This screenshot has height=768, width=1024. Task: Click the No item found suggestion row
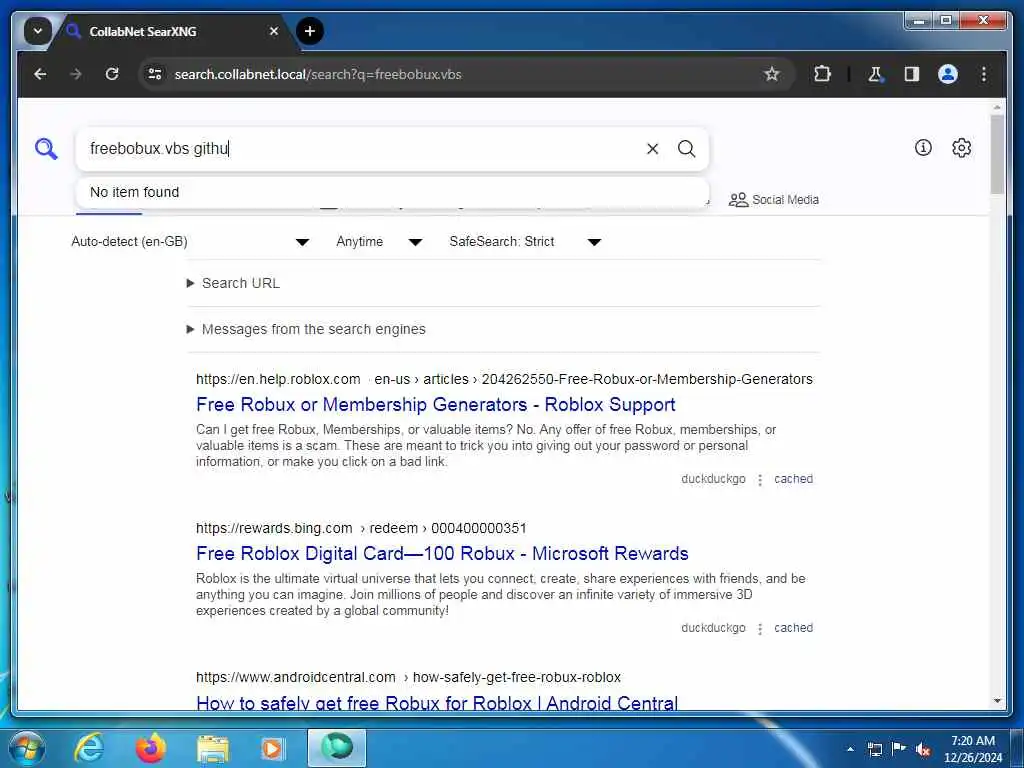click(392, 193)
